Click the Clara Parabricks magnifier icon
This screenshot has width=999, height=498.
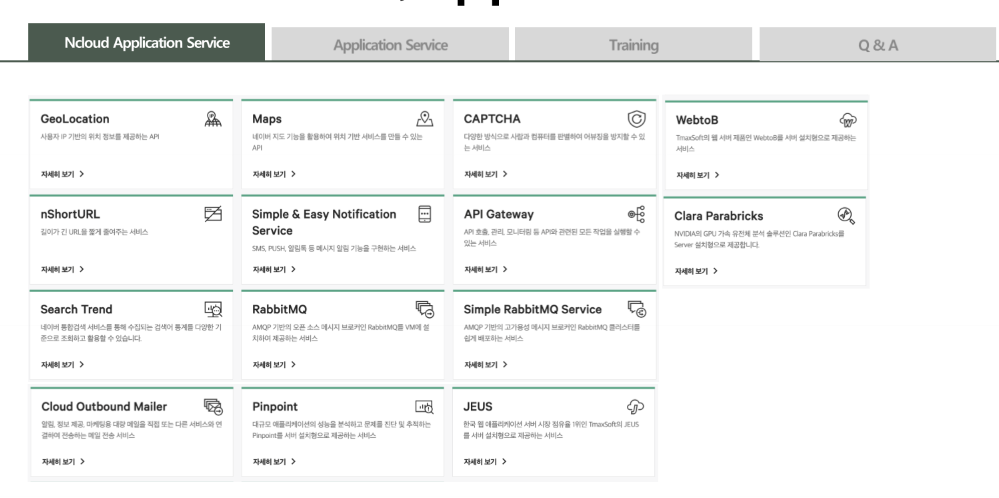click(x=846, y=216)
